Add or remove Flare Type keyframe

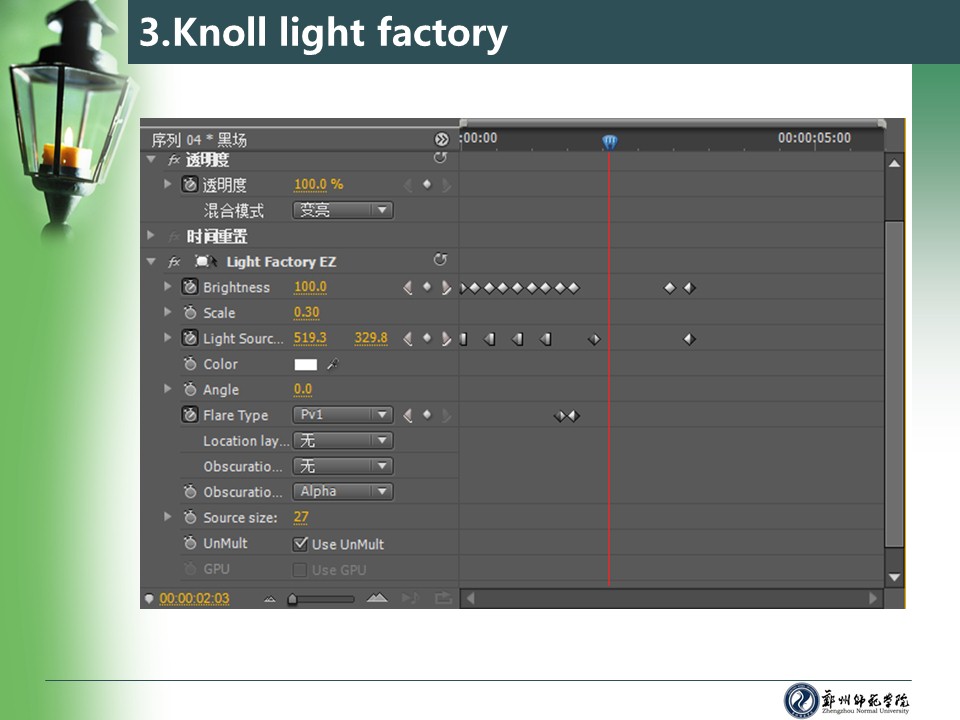click(x=427, y=415)
